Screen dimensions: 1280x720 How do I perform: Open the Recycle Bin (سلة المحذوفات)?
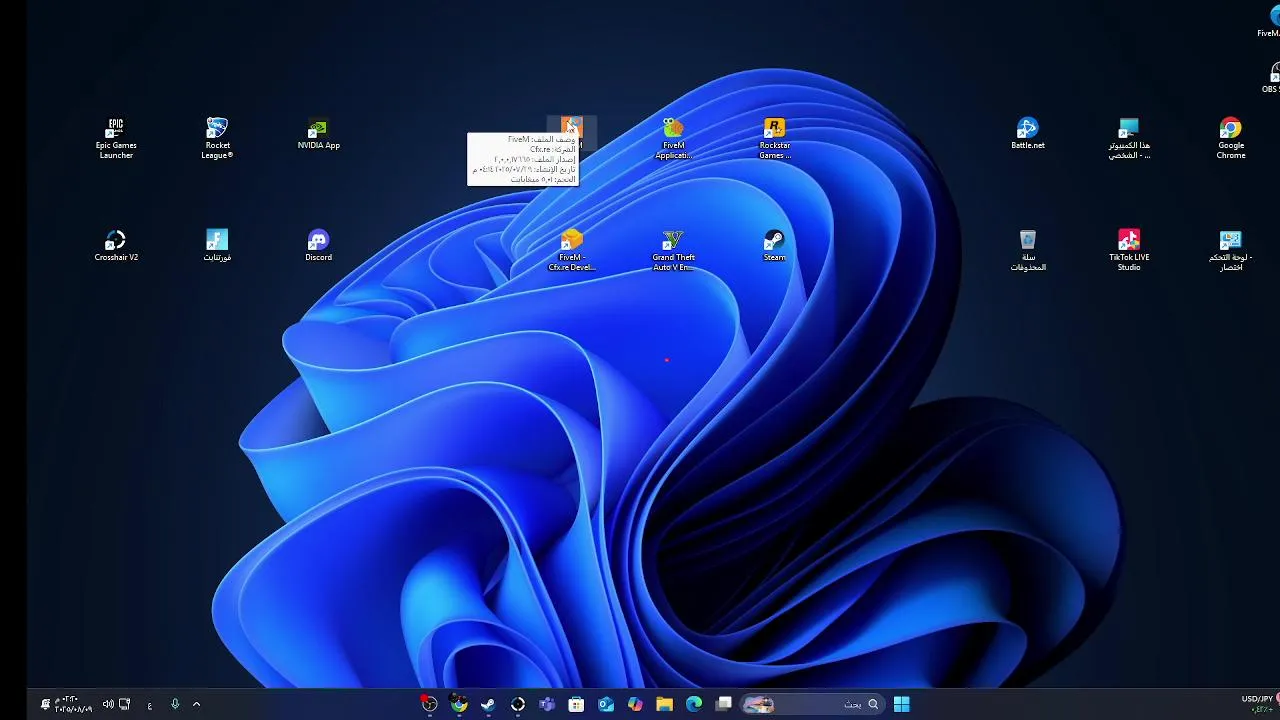(1027, 250)
